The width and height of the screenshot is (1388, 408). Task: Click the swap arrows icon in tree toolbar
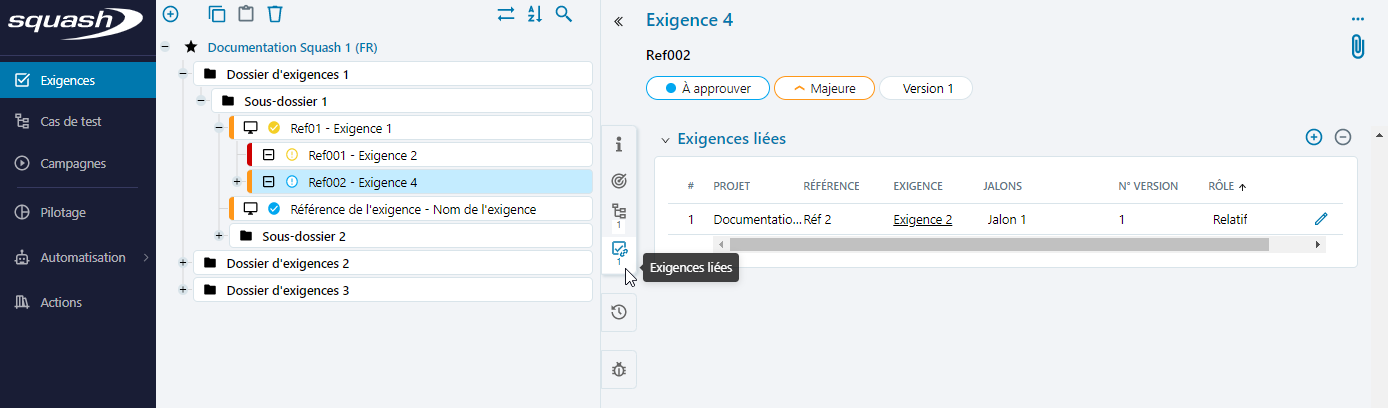tap(506, 14)
